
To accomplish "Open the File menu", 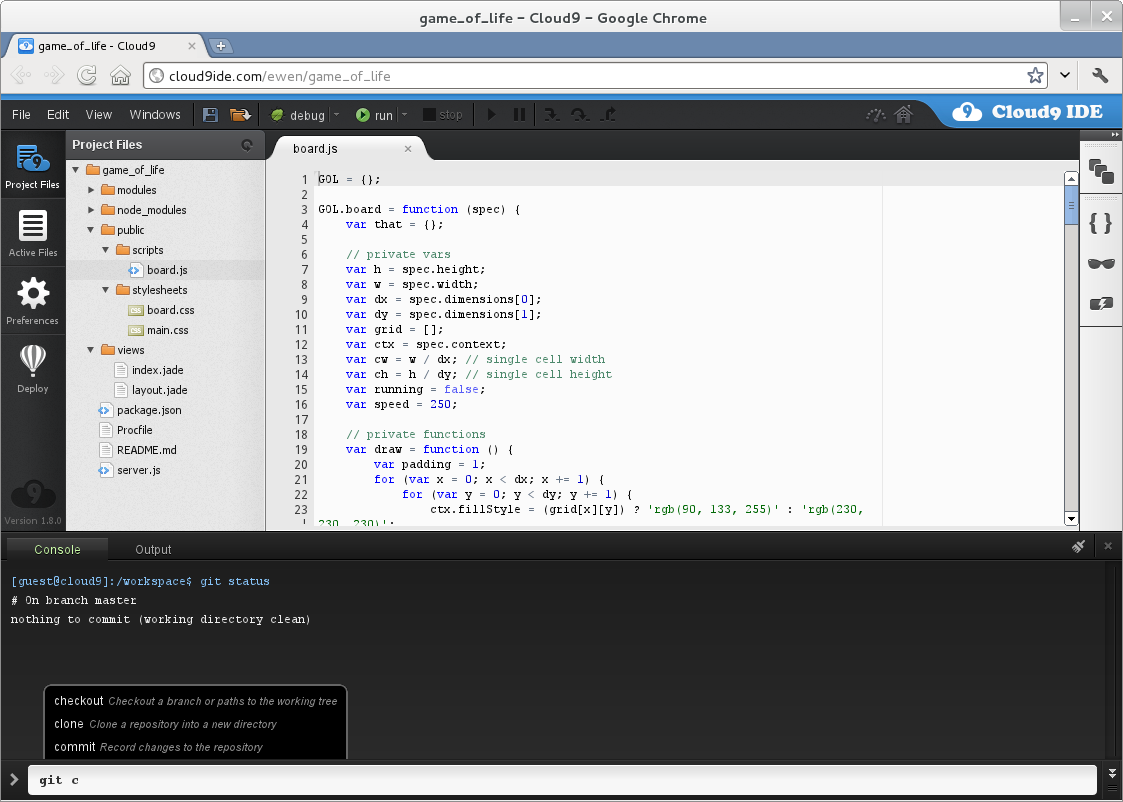I will pos(21,115).
